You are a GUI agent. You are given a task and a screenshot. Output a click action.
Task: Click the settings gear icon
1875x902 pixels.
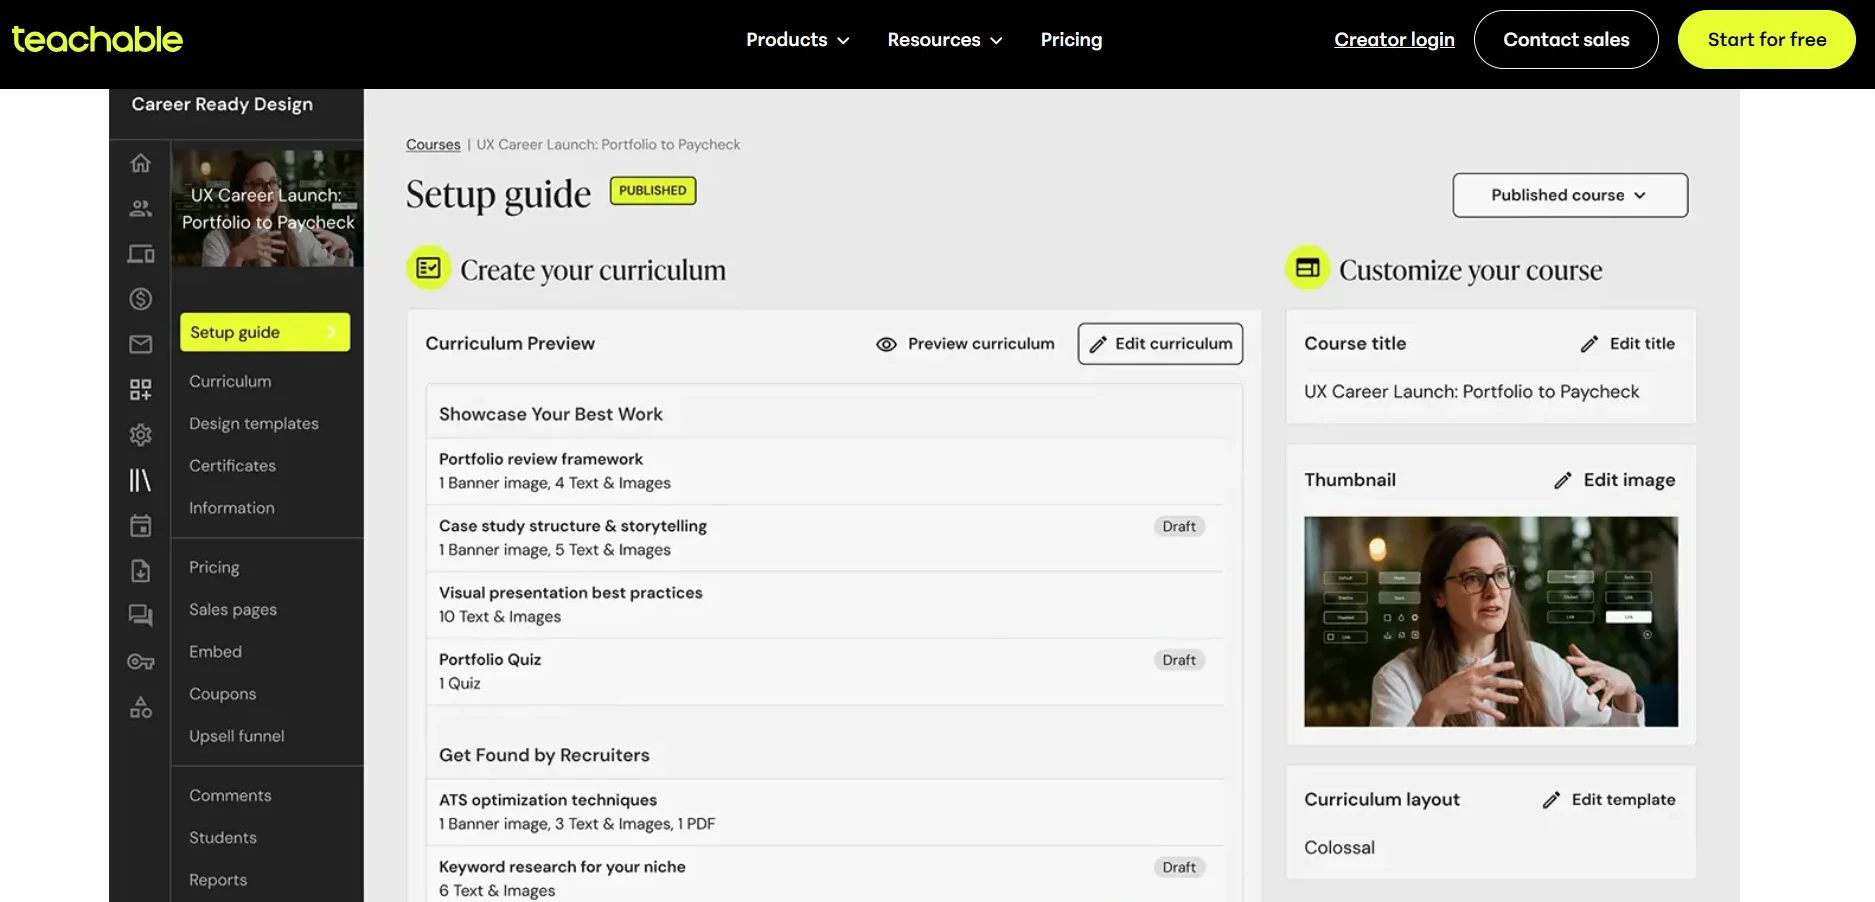pos(141,435)
